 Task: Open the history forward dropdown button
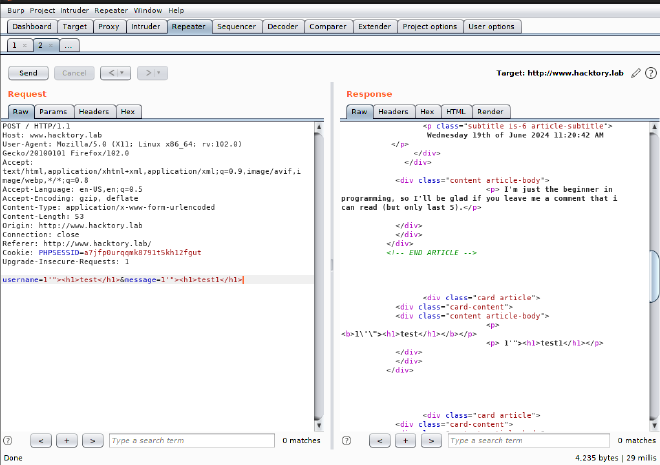(152, 73)
